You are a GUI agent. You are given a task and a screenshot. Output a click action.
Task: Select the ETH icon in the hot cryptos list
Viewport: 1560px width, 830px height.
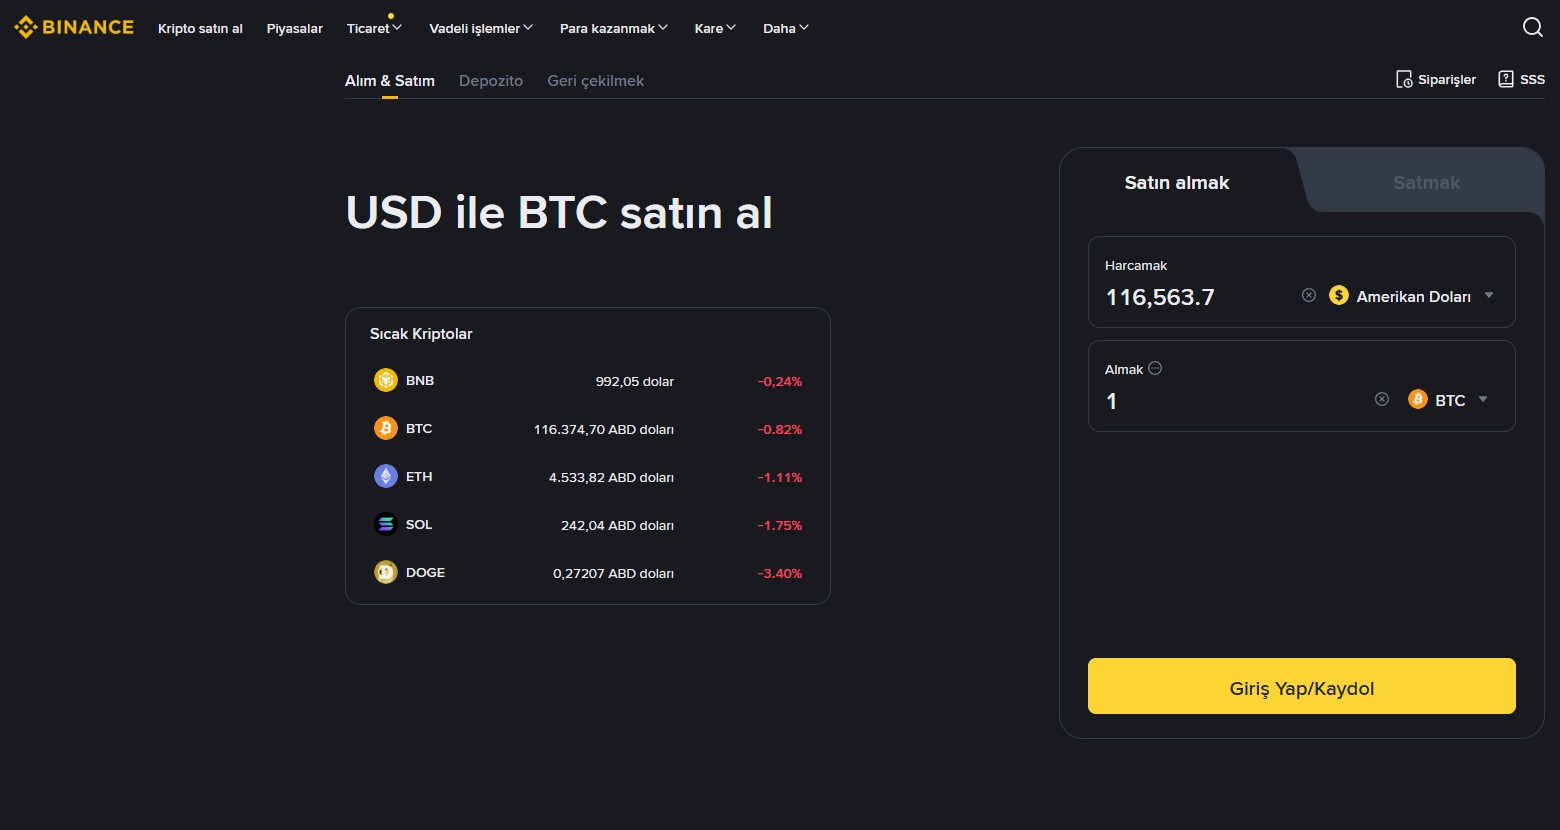tap(386, 475)
